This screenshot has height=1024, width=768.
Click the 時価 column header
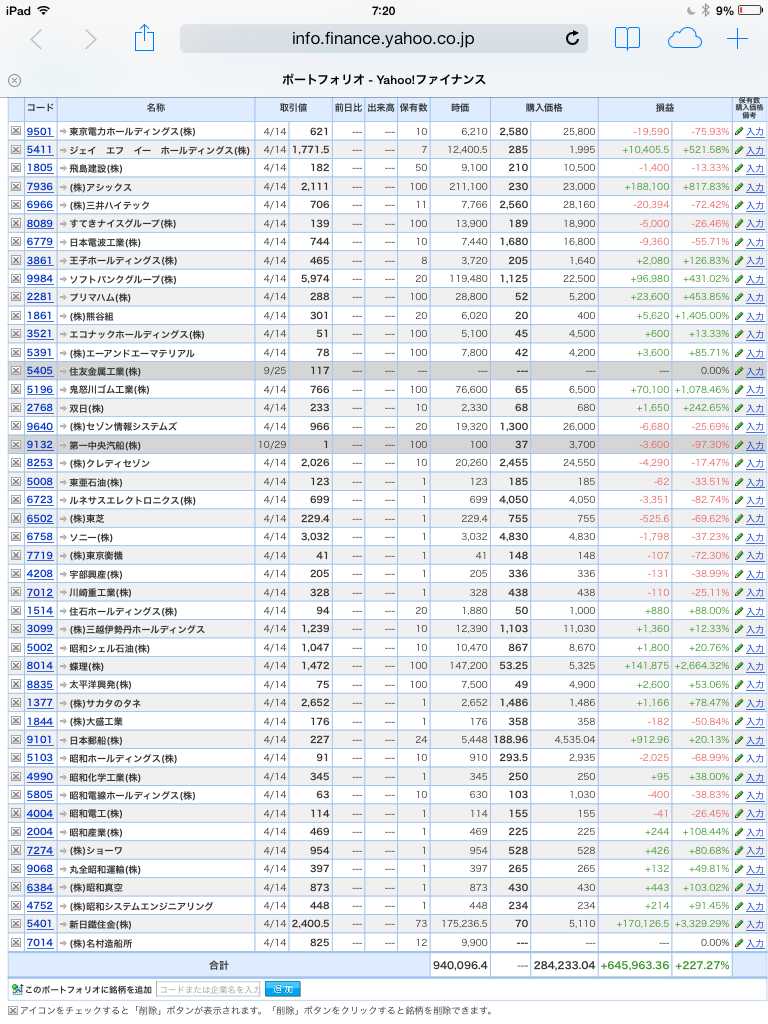pos(460,108)
